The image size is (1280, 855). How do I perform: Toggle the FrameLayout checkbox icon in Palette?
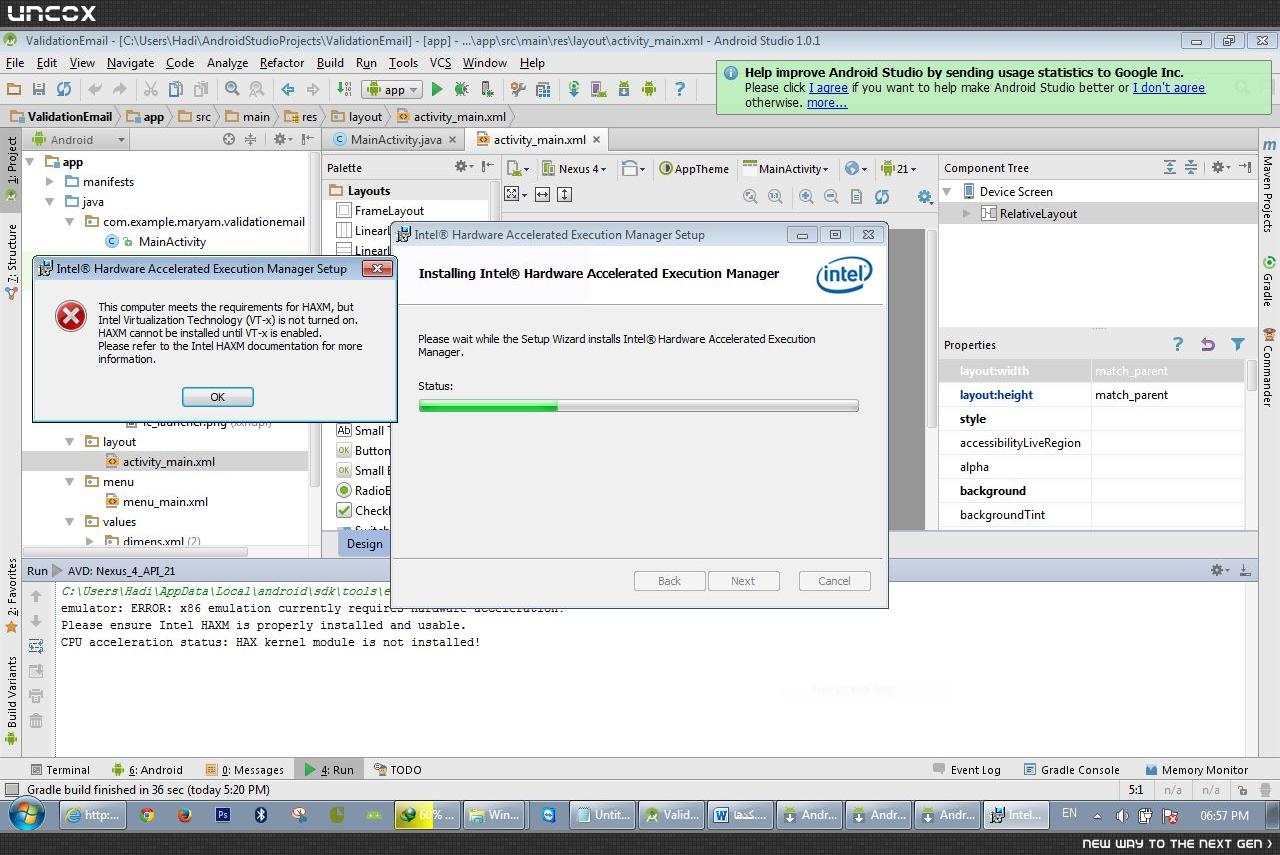(x=344, y=211)
